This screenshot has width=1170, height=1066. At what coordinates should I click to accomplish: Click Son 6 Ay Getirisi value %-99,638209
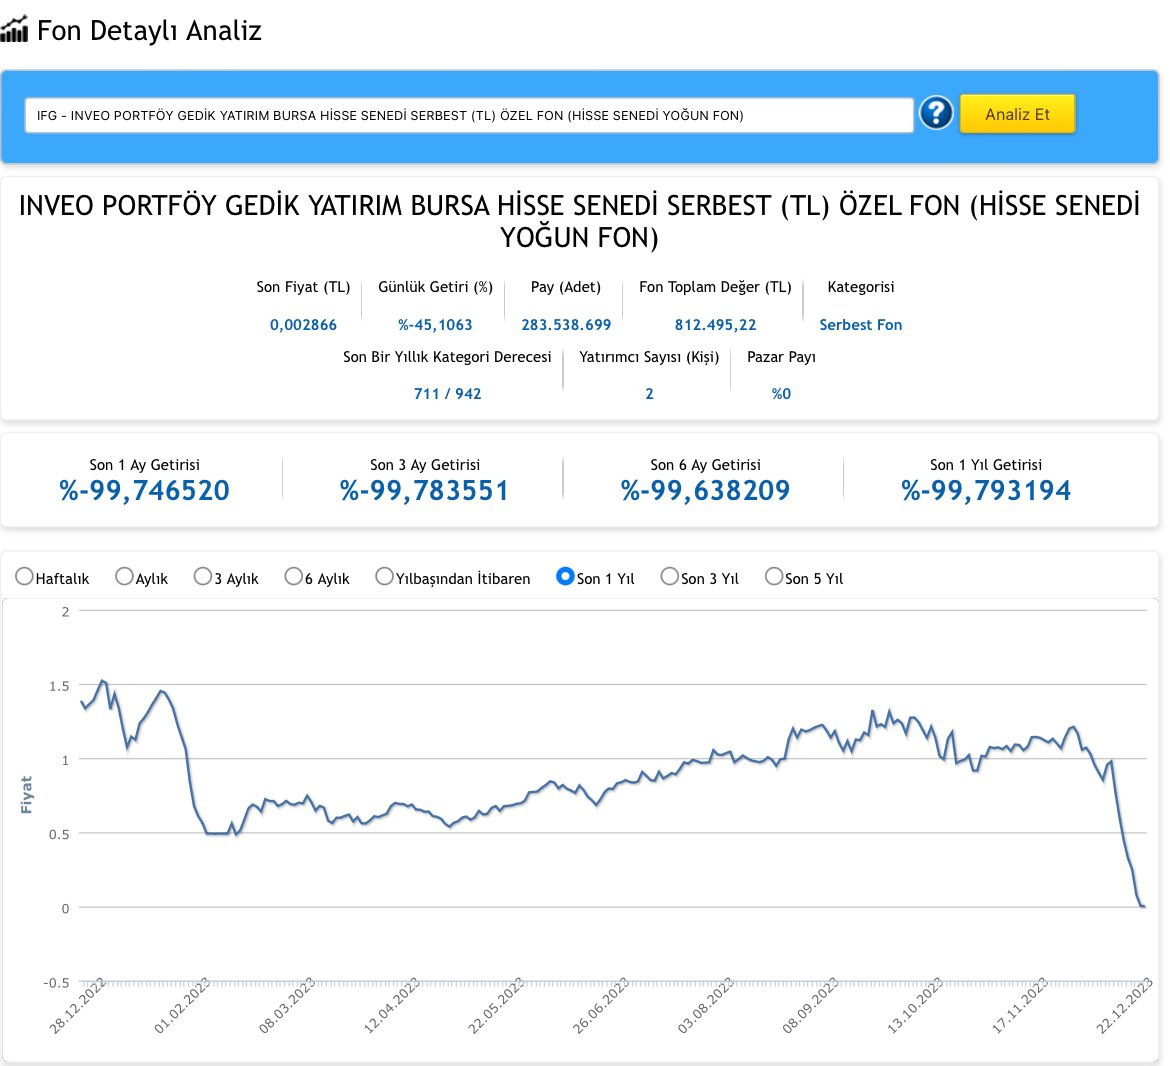tap(705, 490)
